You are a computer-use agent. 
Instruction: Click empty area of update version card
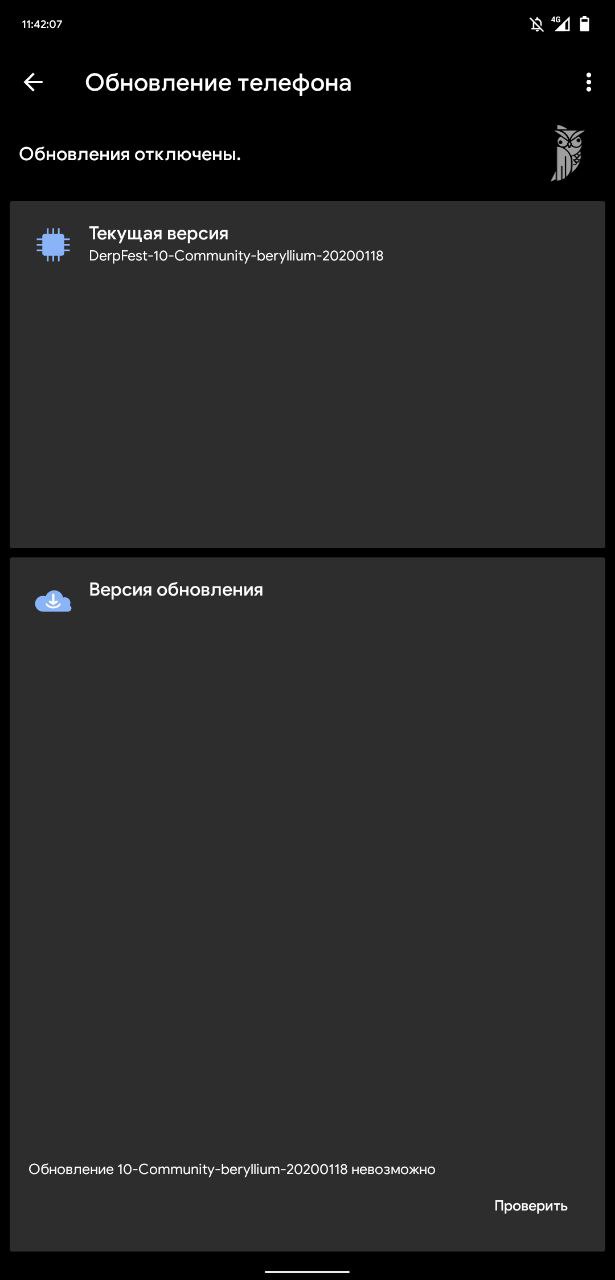pos(307,880)
